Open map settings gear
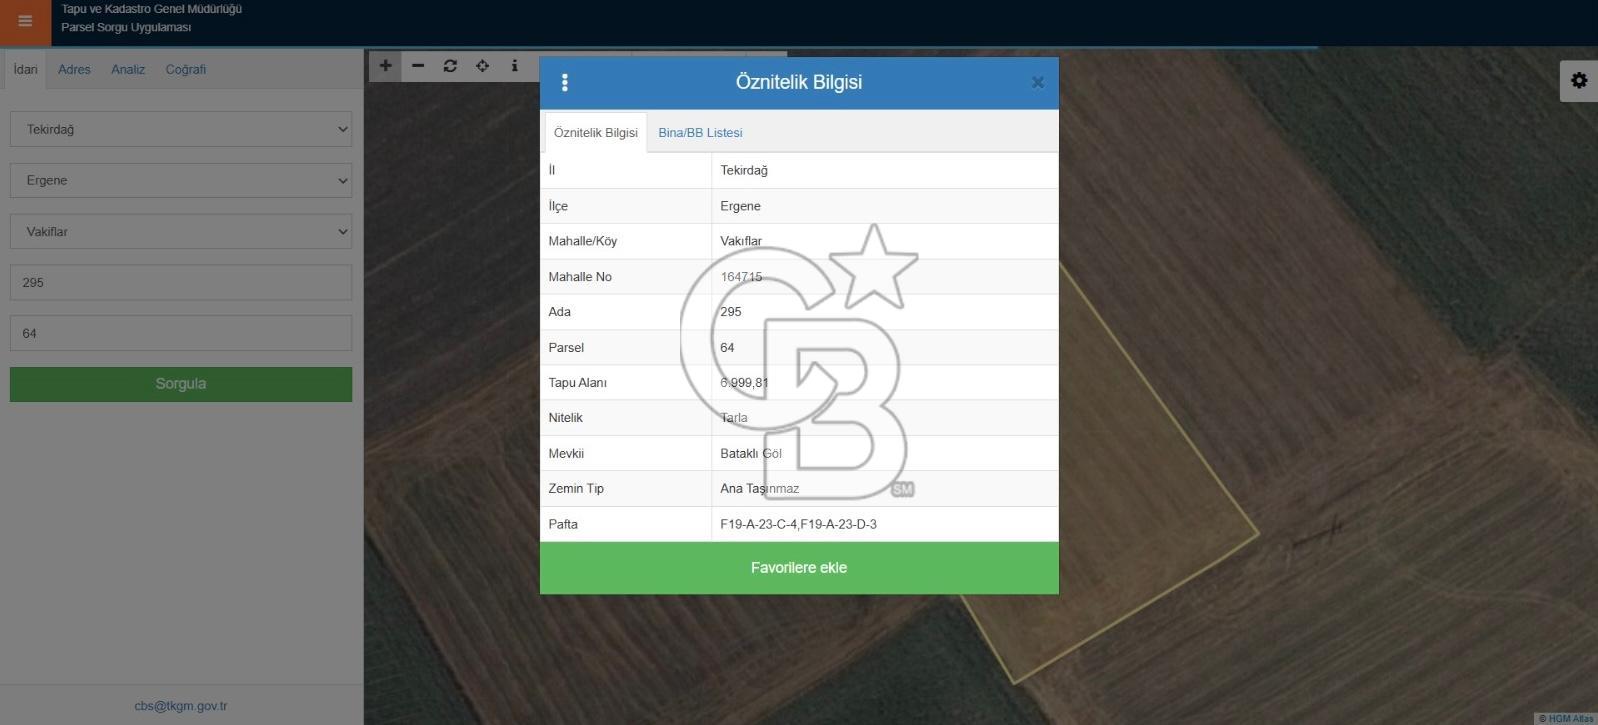 click(1579, 81)
